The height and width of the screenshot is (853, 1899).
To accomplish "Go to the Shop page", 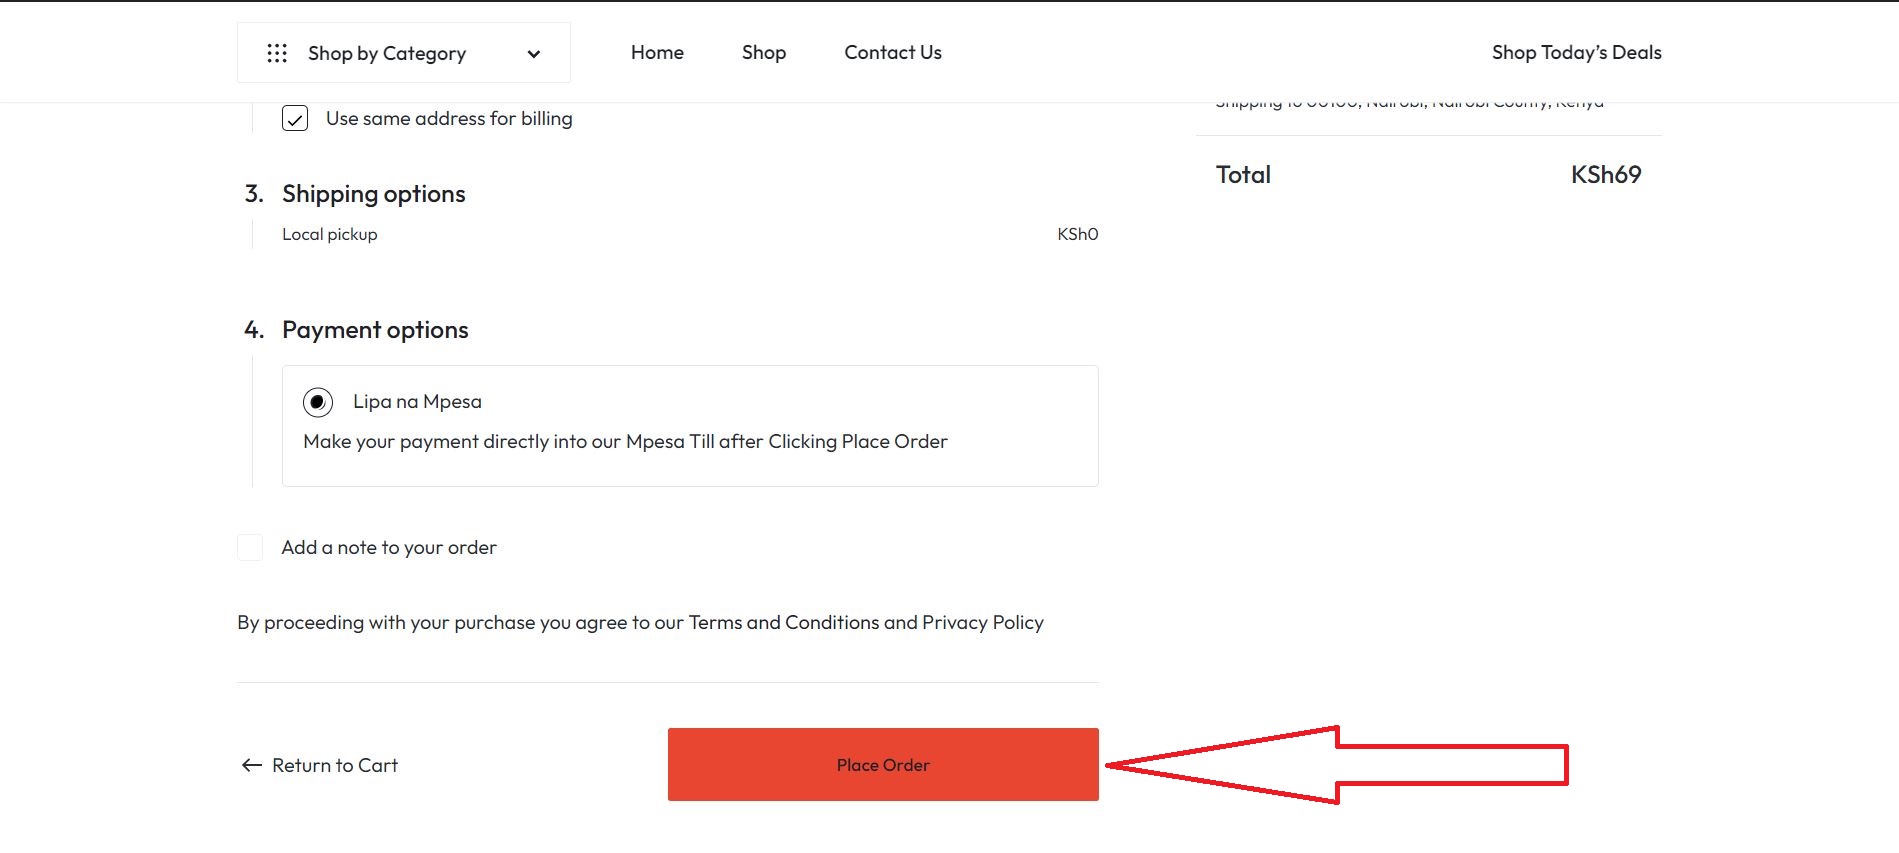I will (763, 52).
